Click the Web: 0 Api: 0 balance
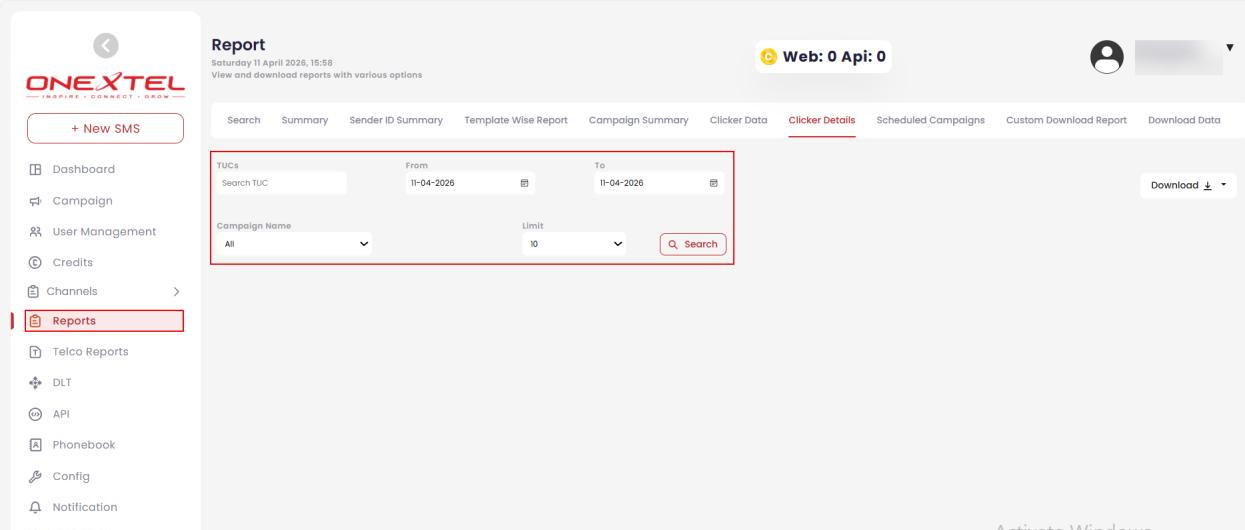 (823, 57)
